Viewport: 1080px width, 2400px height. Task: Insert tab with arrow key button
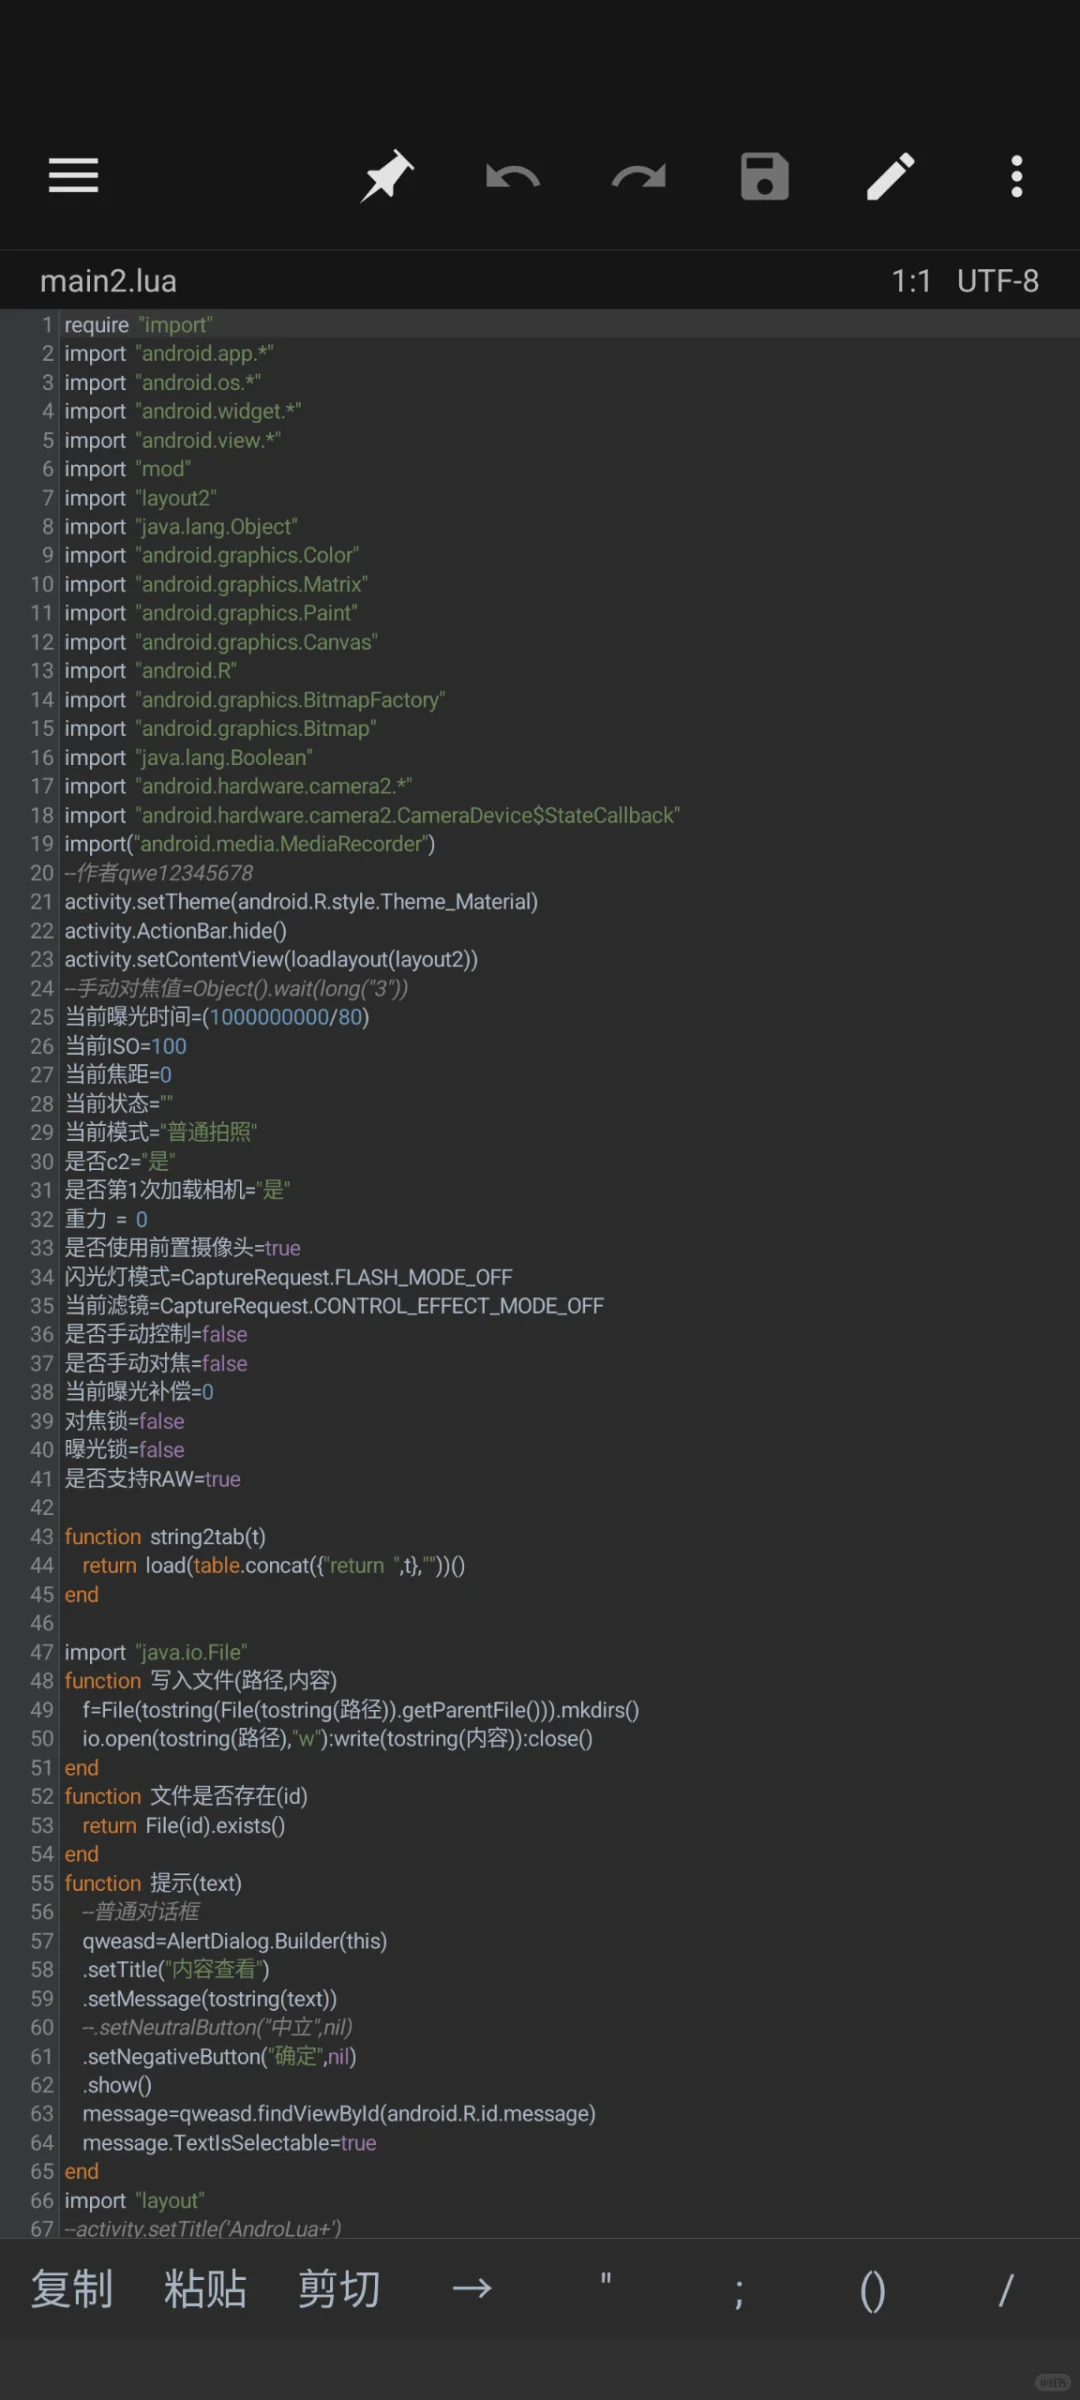472,2289
